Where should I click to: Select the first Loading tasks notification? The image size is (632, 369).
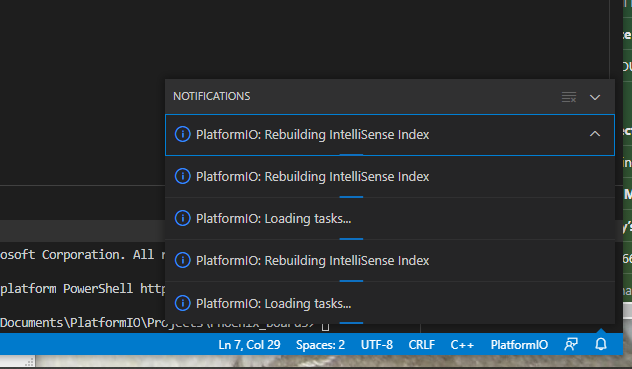(x=390, y=219)
